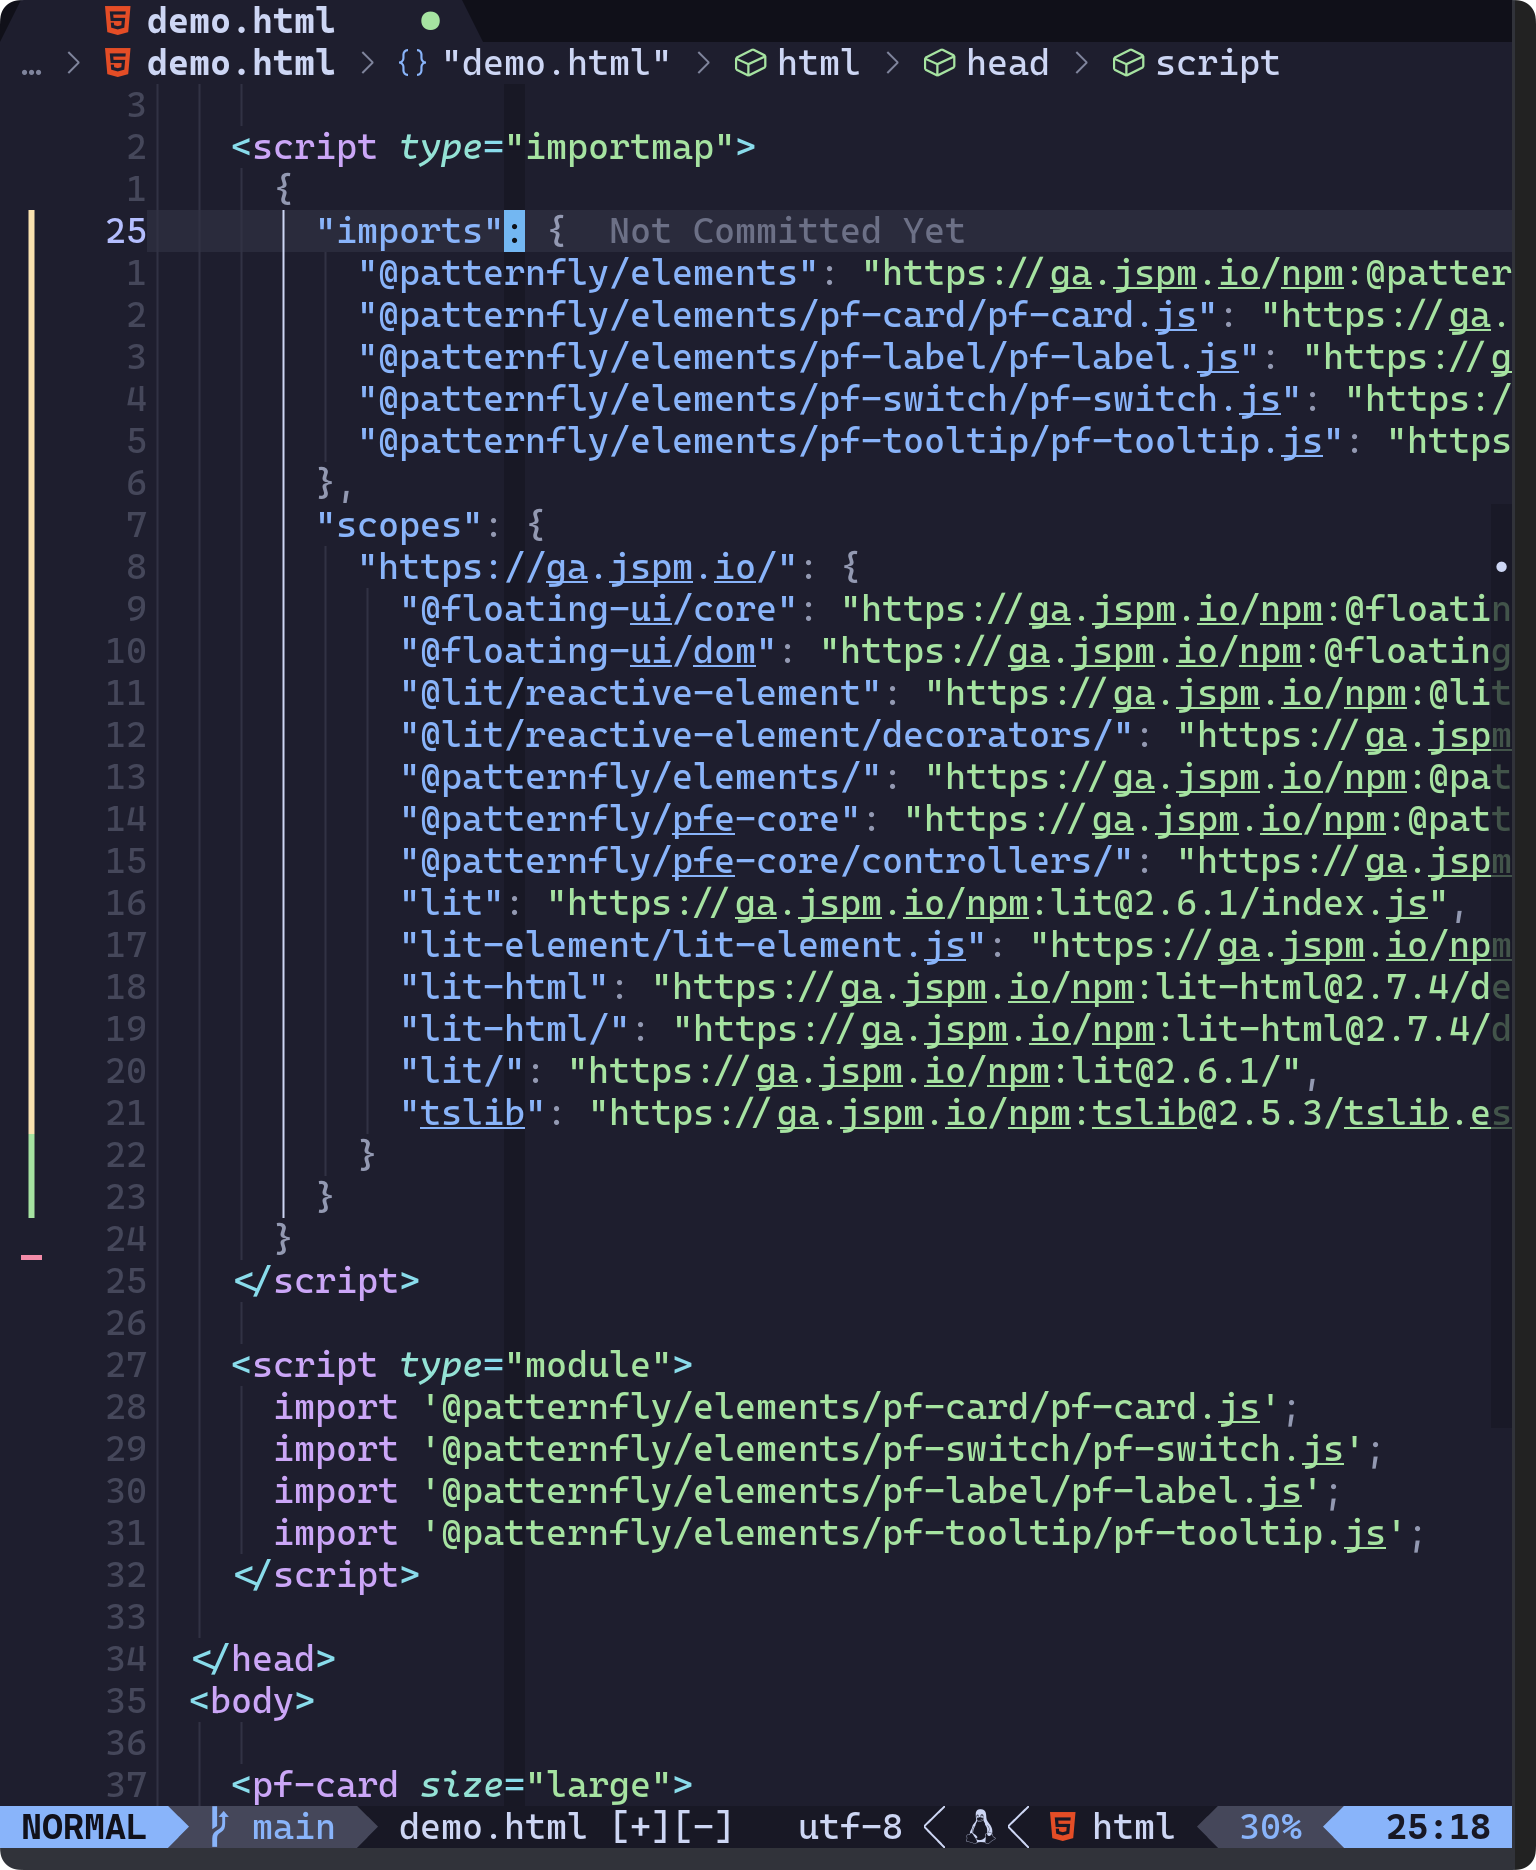
Task: Click the white diagnostic dot at right edge
Action: click(x=1501, y=567)
